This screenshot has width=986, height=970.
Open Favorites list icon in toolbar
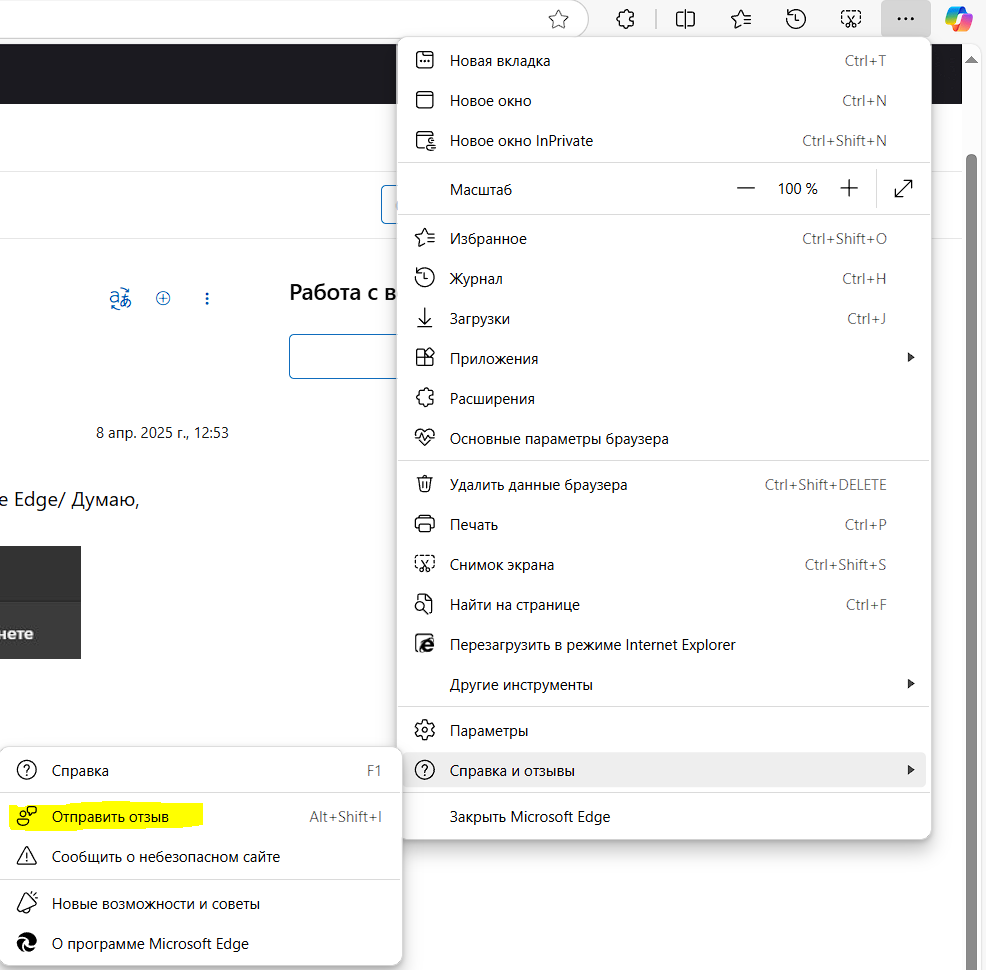[741, 19]
